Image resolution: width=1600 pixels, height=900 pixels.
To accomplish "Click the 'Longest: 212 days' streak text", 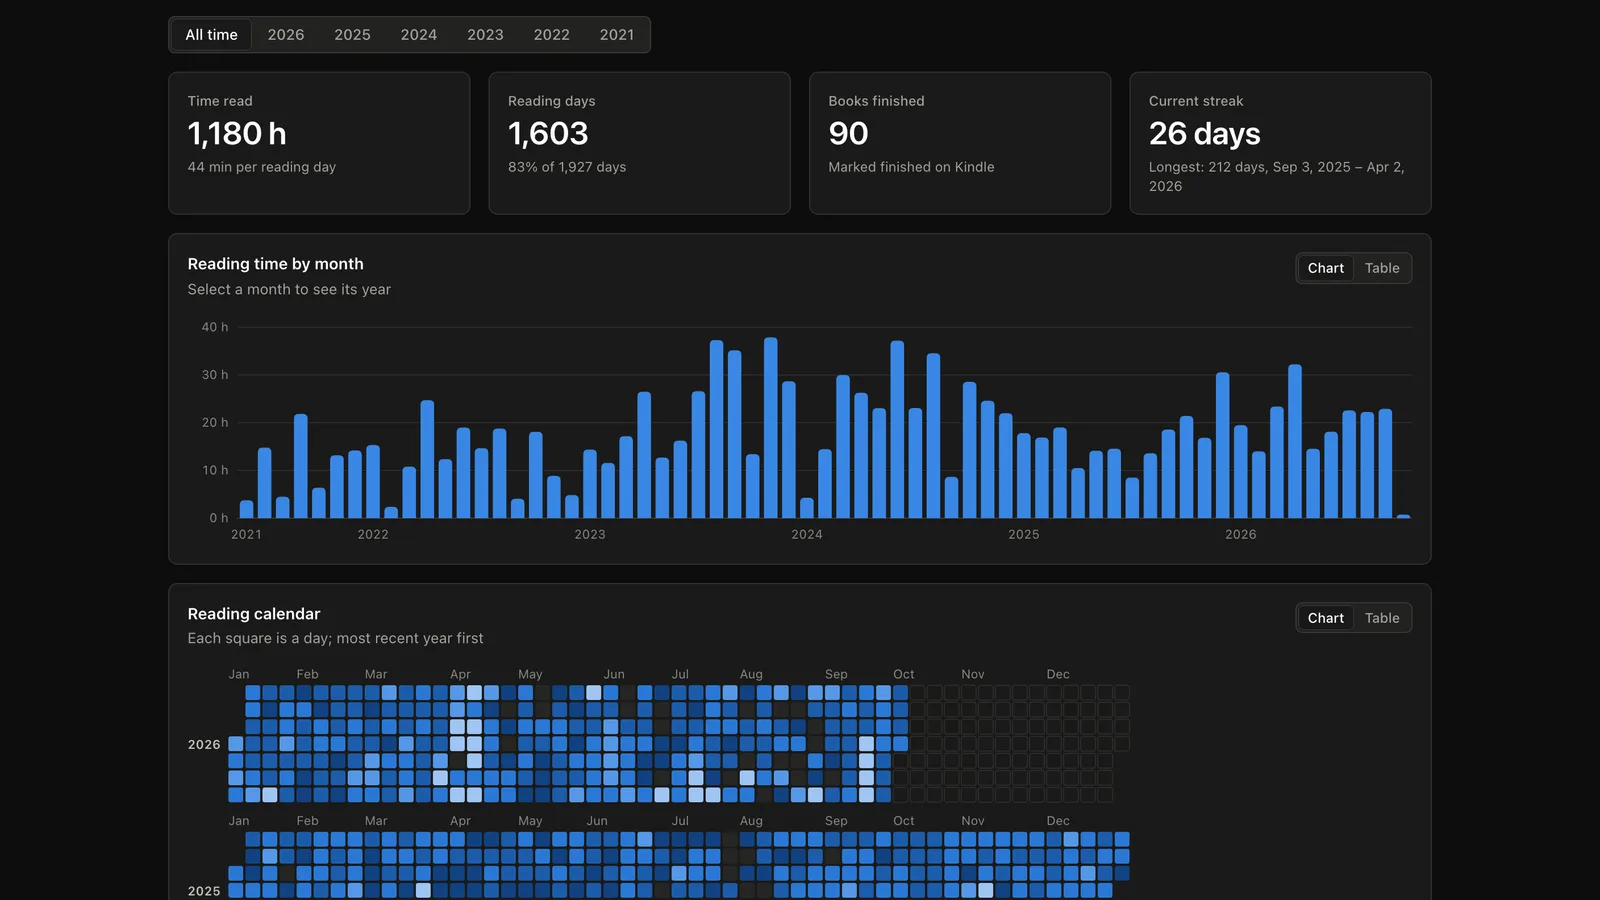I will point(1277,177).
